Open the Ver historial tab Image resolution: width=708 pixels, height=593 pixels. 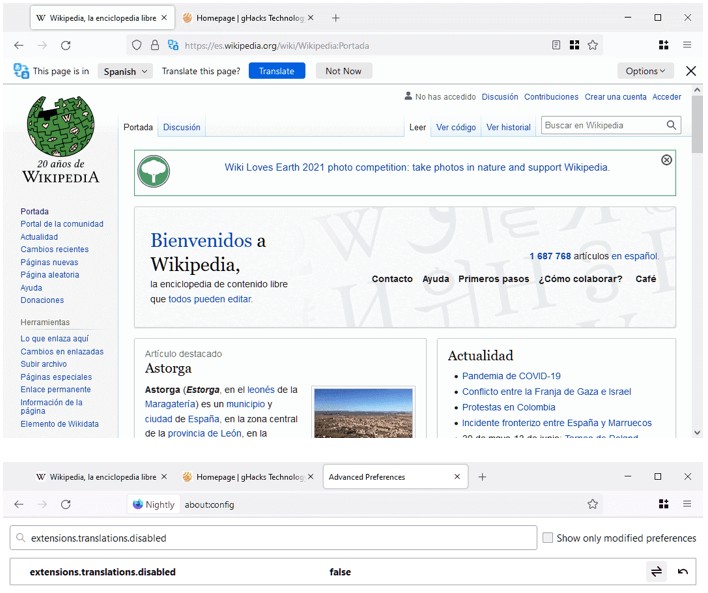[x=508, y=127]
